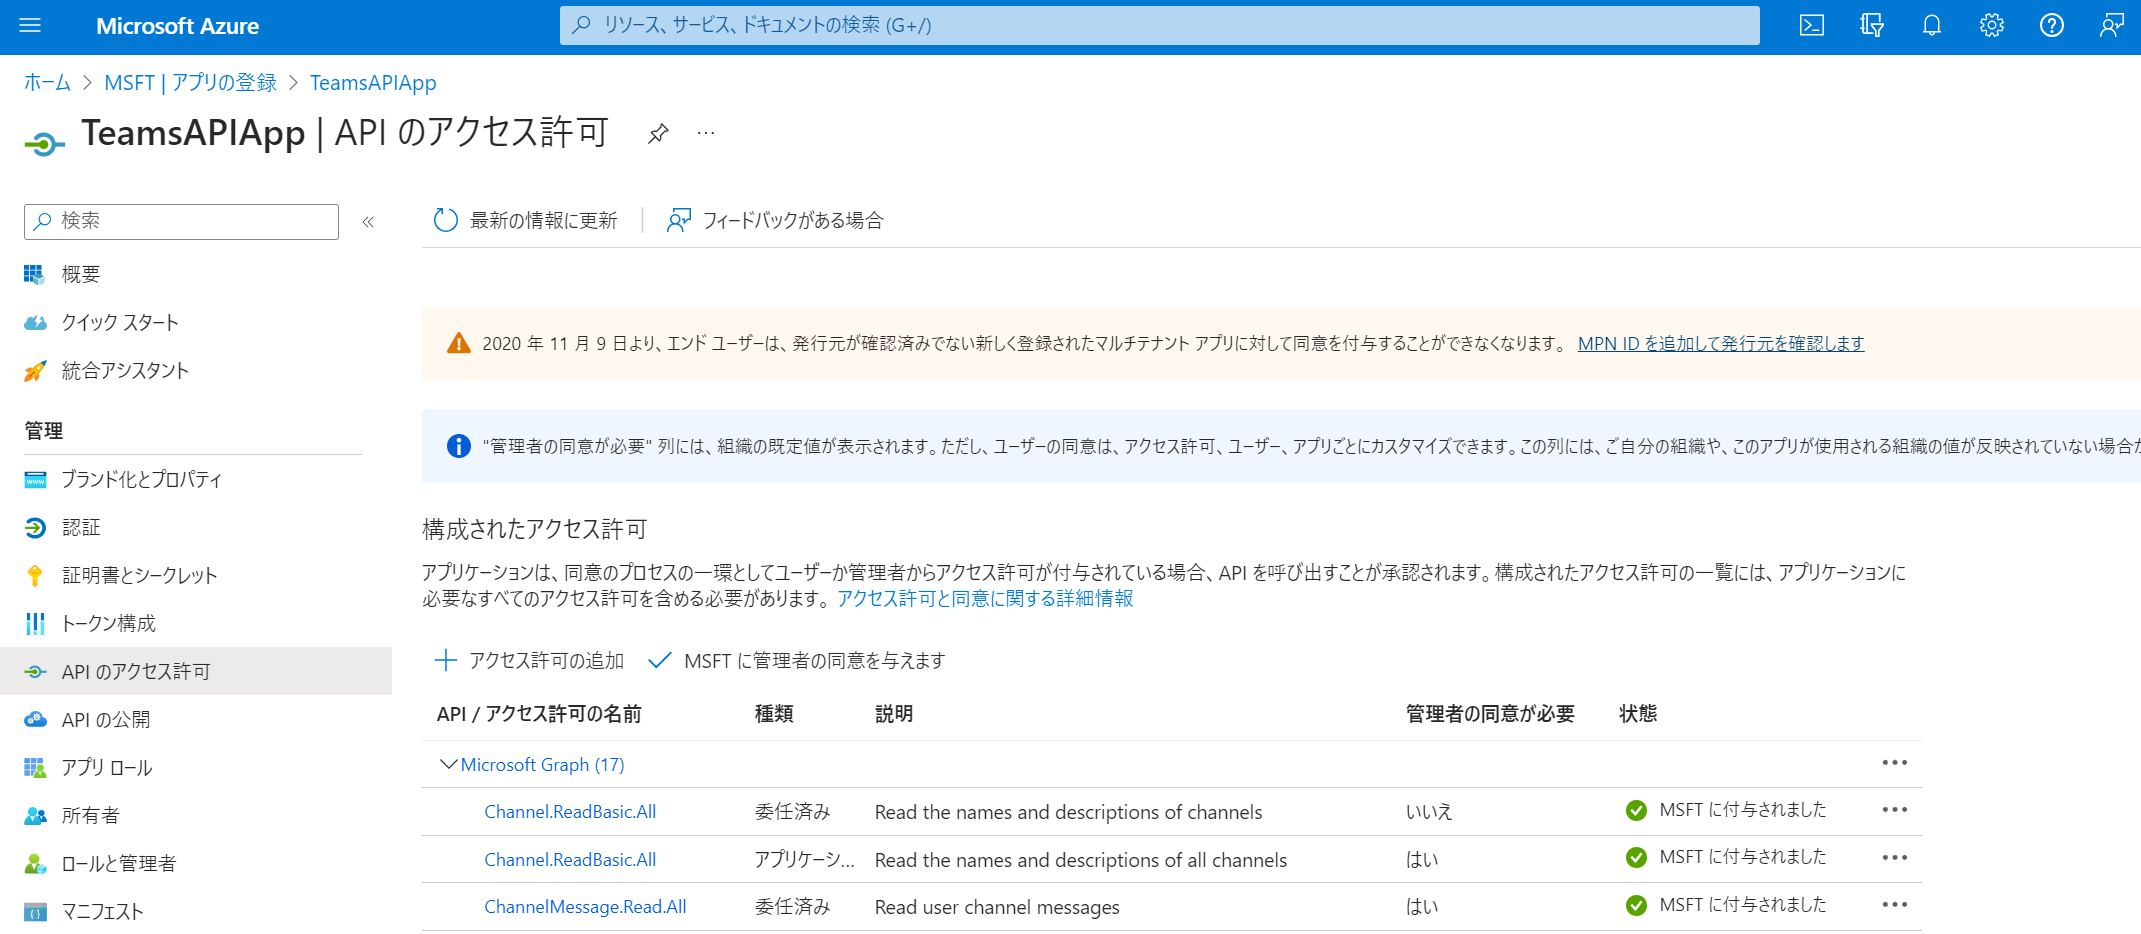2141x934 pixels.
Task: Collapse the left sidebar with « chevron
Action: click(368, 222)
